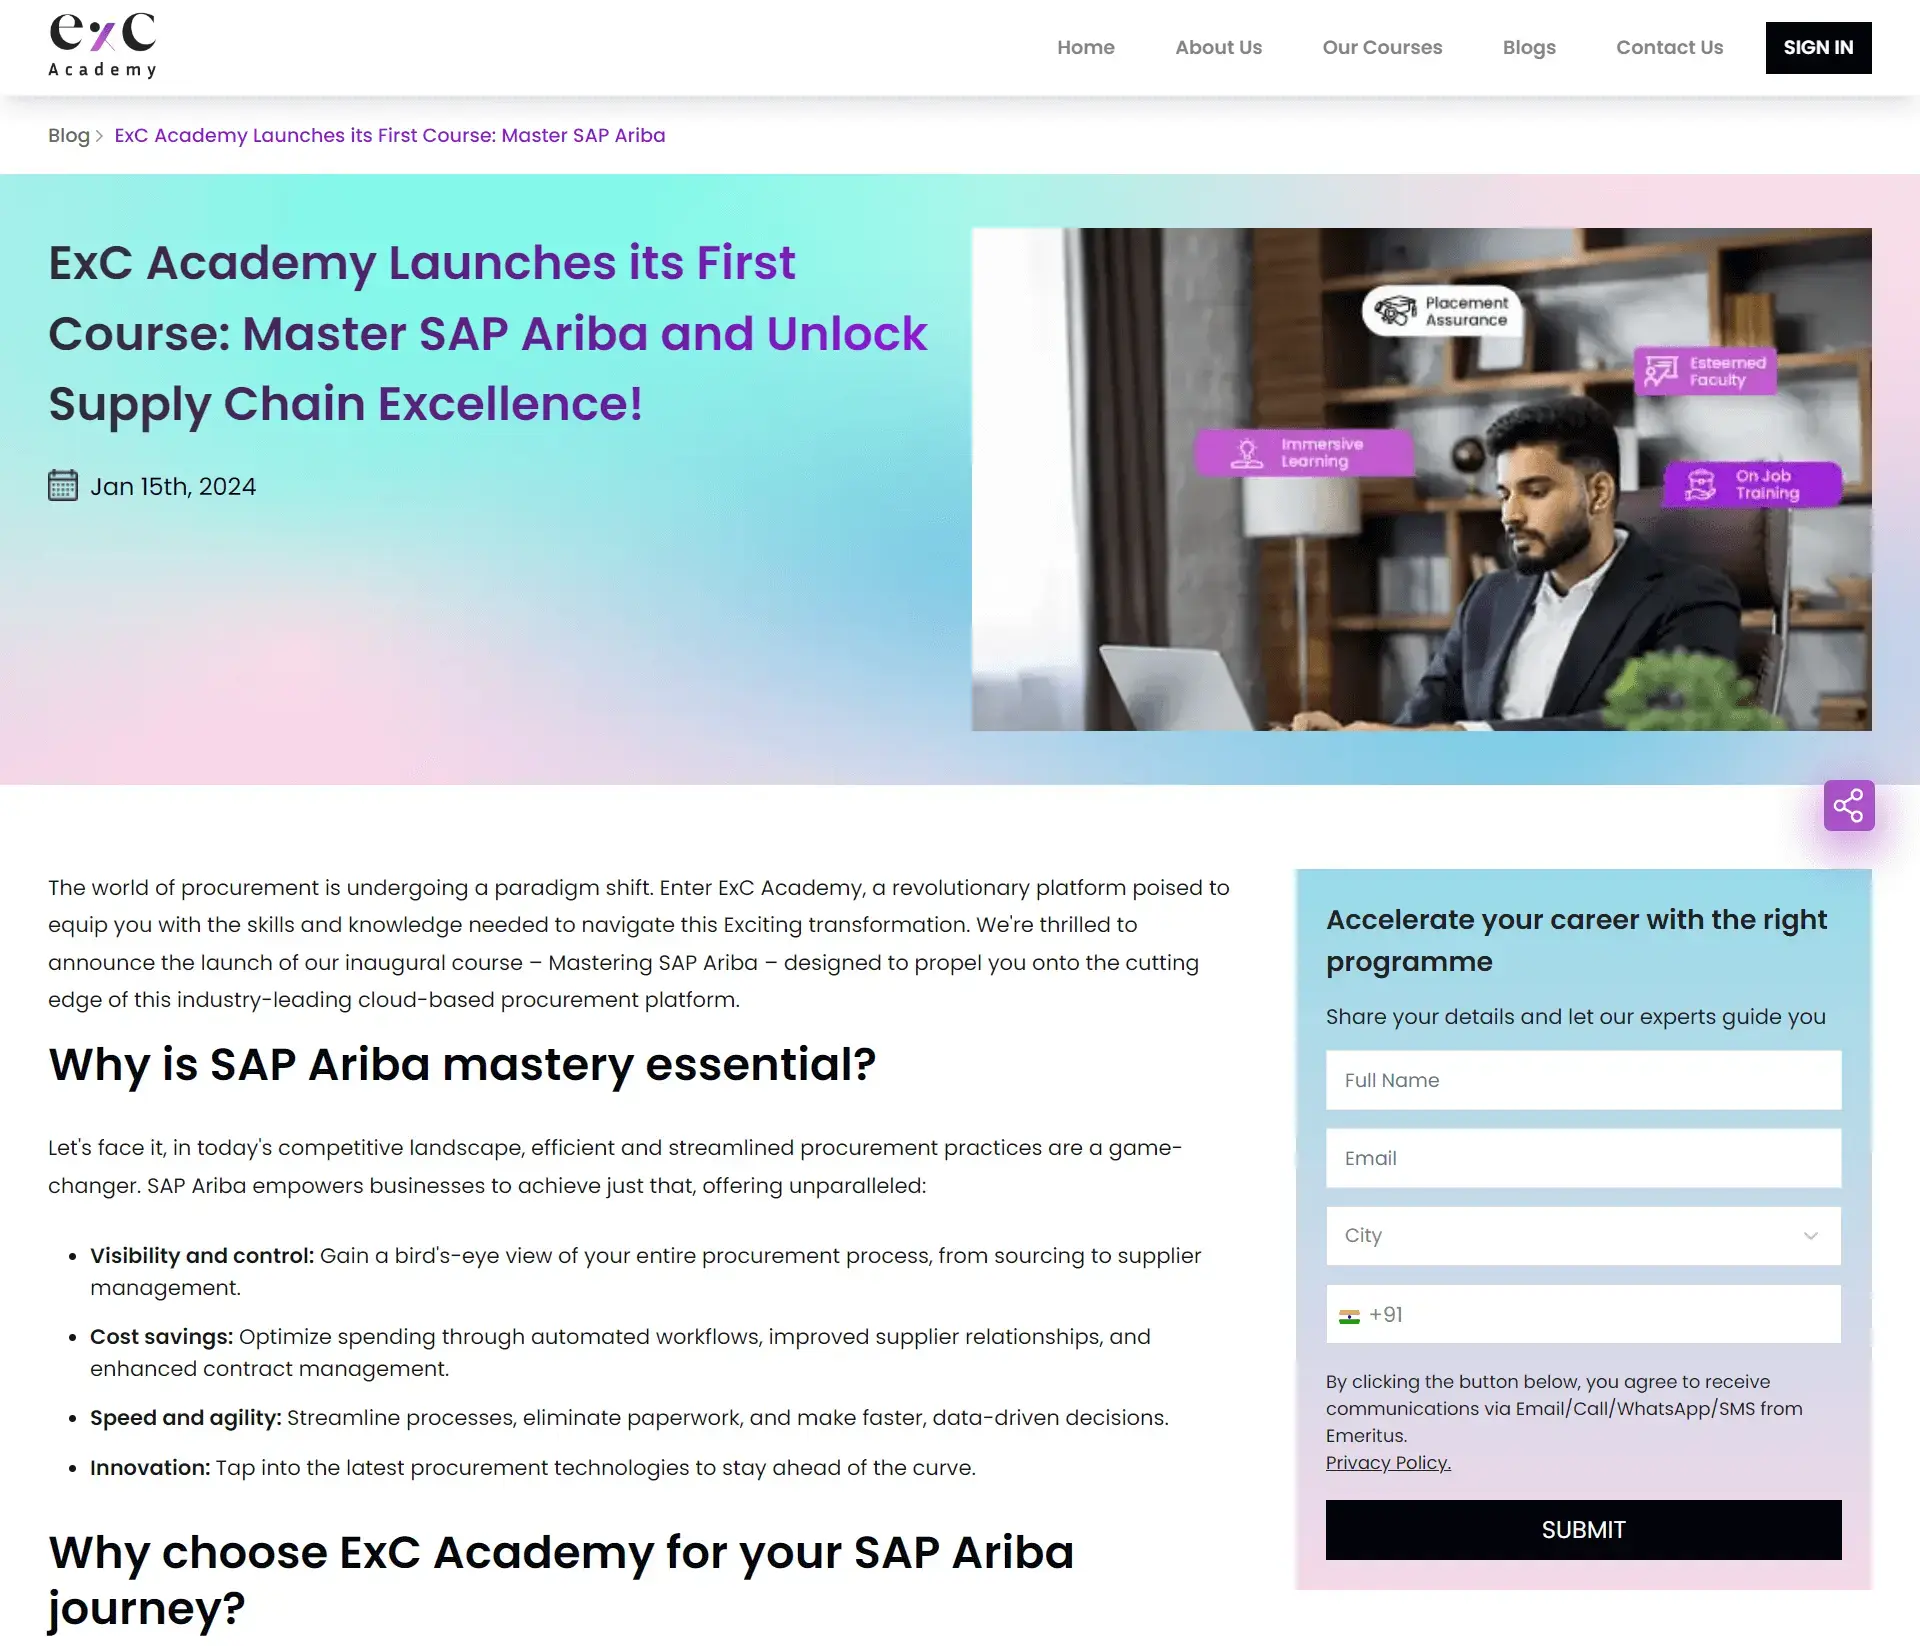
Task: Open About Us in the navigation
Action: [x=1218, y=47]
